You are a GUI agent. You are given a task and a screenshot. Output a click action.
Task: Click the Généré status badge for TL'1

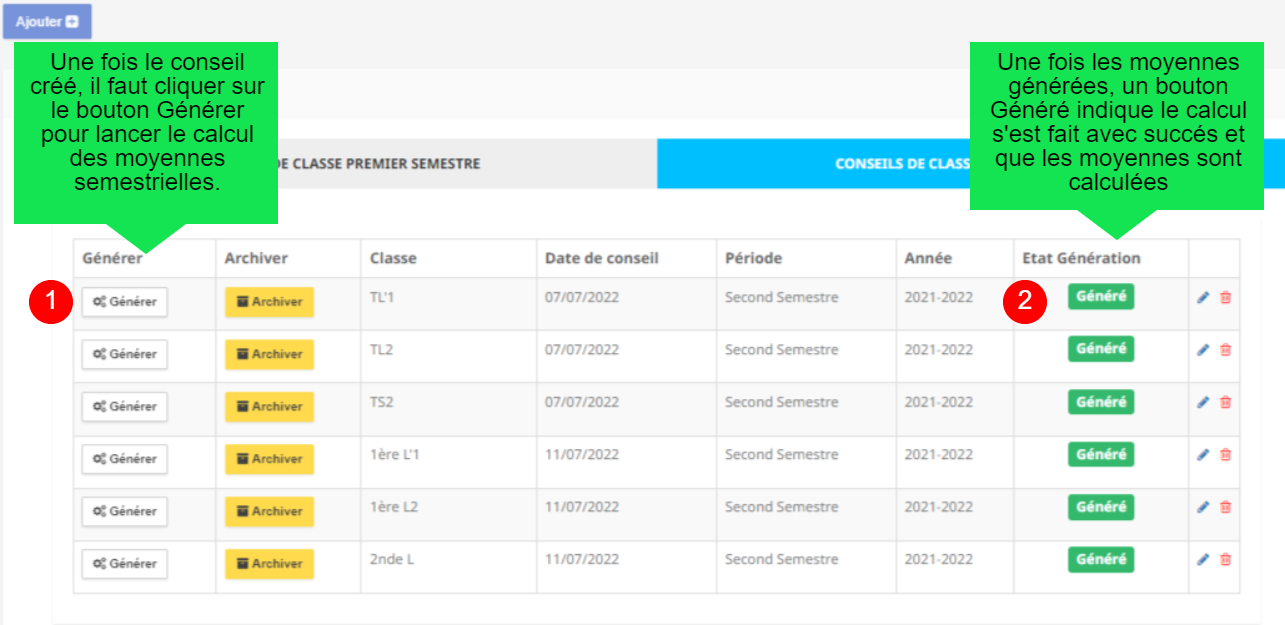click(x=1101, y=297)
